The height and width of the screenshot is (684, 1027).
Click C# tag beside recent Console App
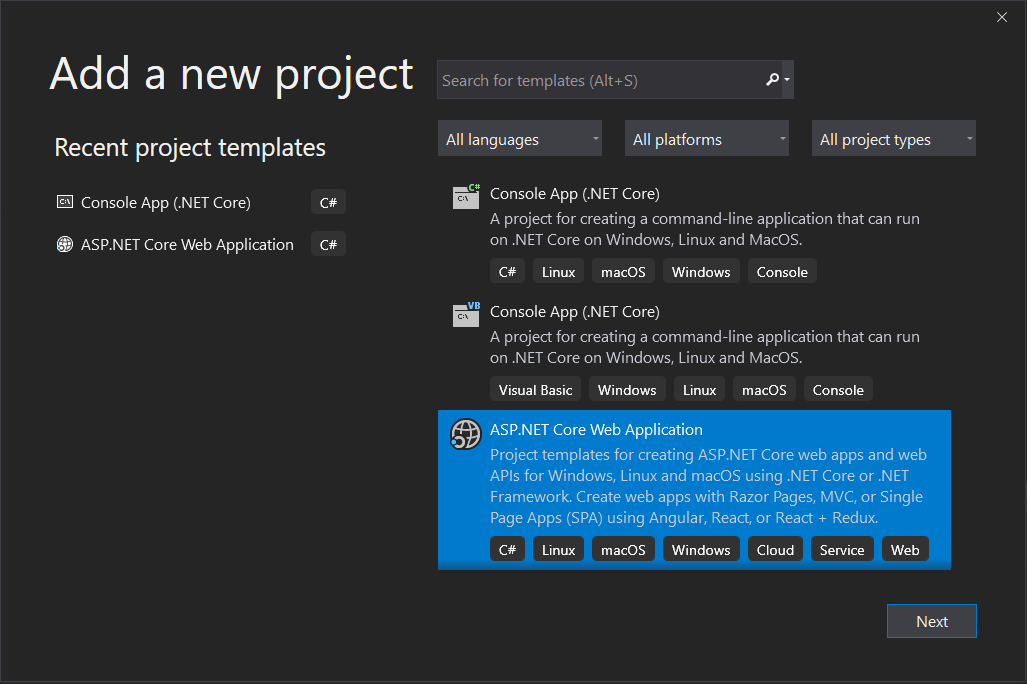click(328, 202)
